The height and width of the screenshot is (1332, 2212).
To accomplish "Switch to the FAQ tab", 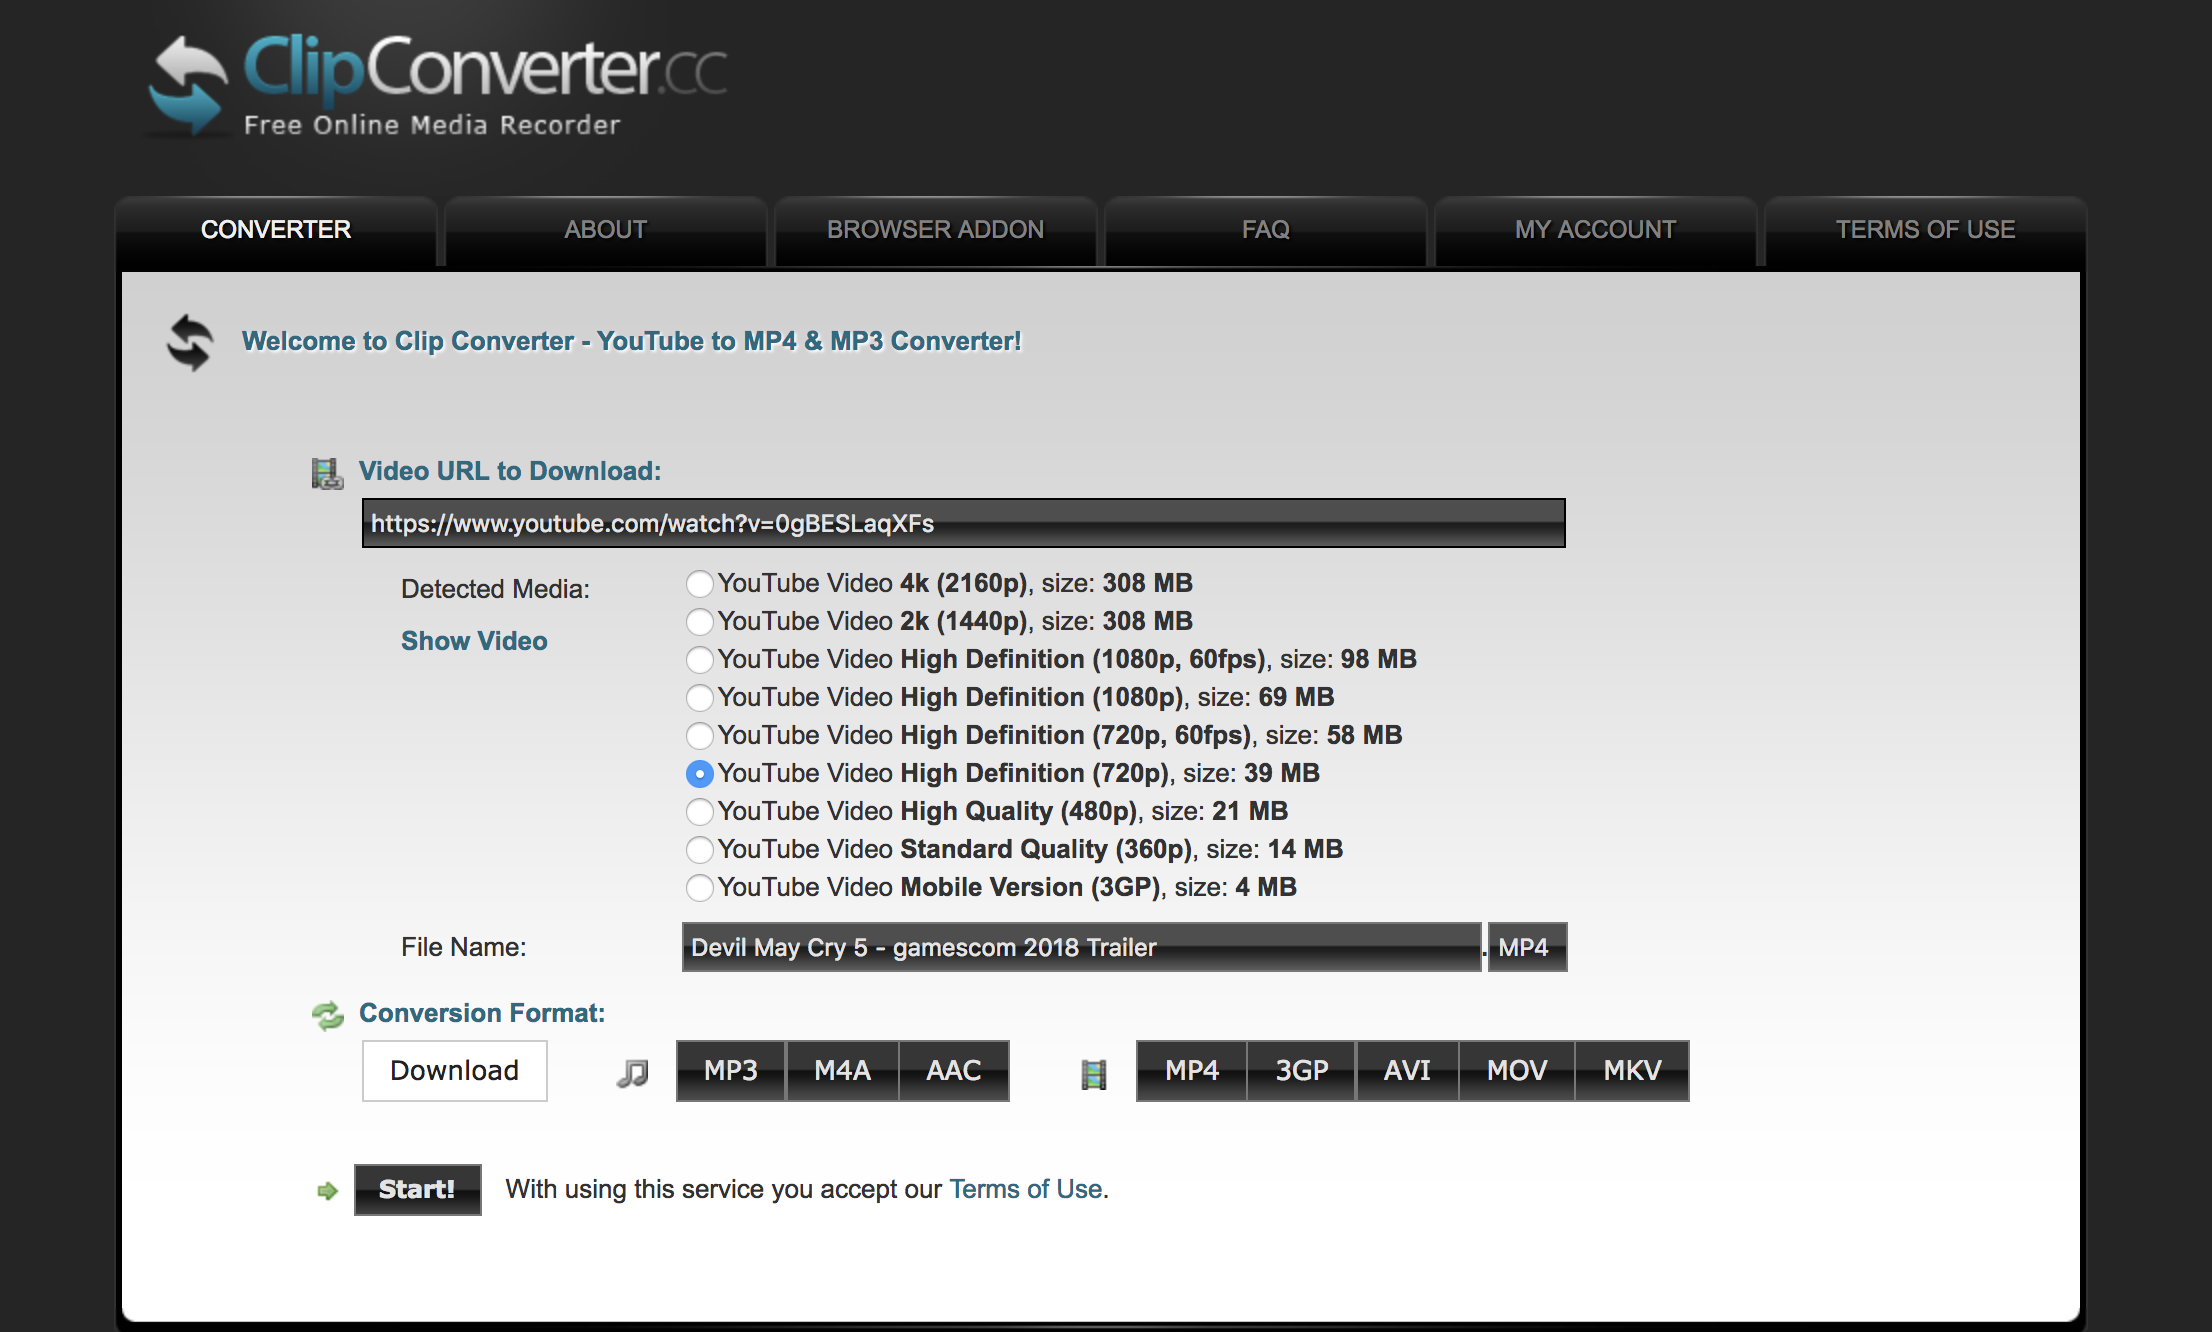I will 1265,230.
